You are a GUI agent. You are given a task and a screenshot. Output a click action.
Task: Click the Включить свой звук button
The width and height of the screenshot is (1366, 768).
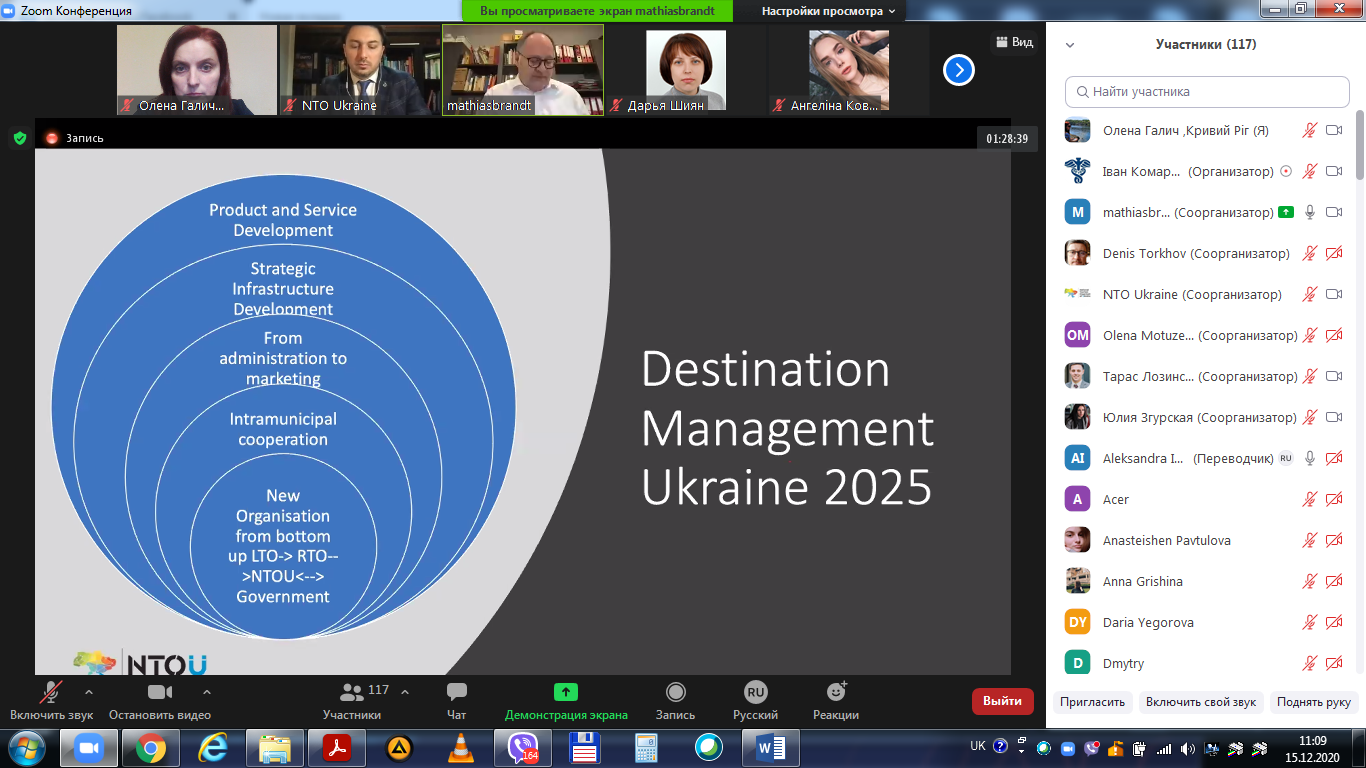click(1201, 702)
